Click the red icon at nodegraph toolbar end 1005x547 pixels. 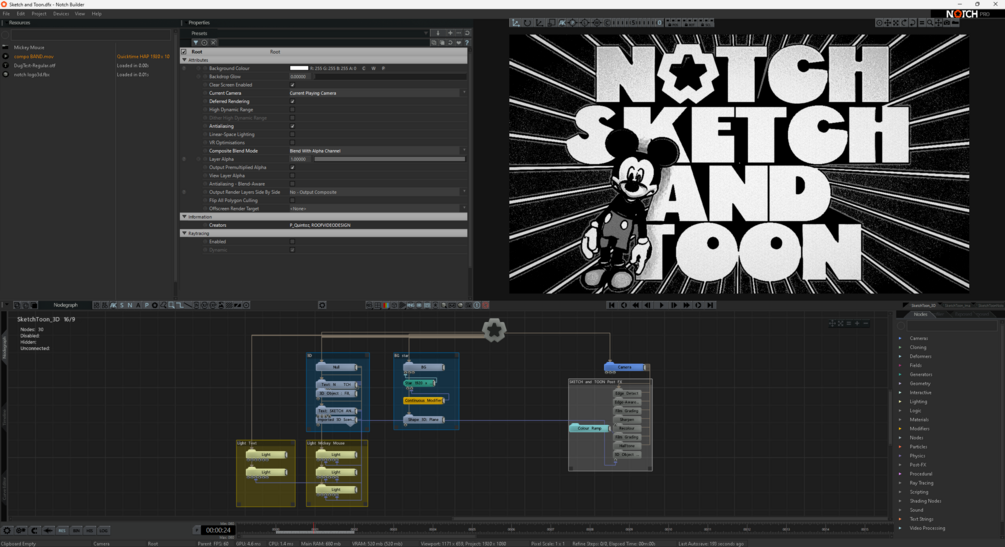[485, 305]
